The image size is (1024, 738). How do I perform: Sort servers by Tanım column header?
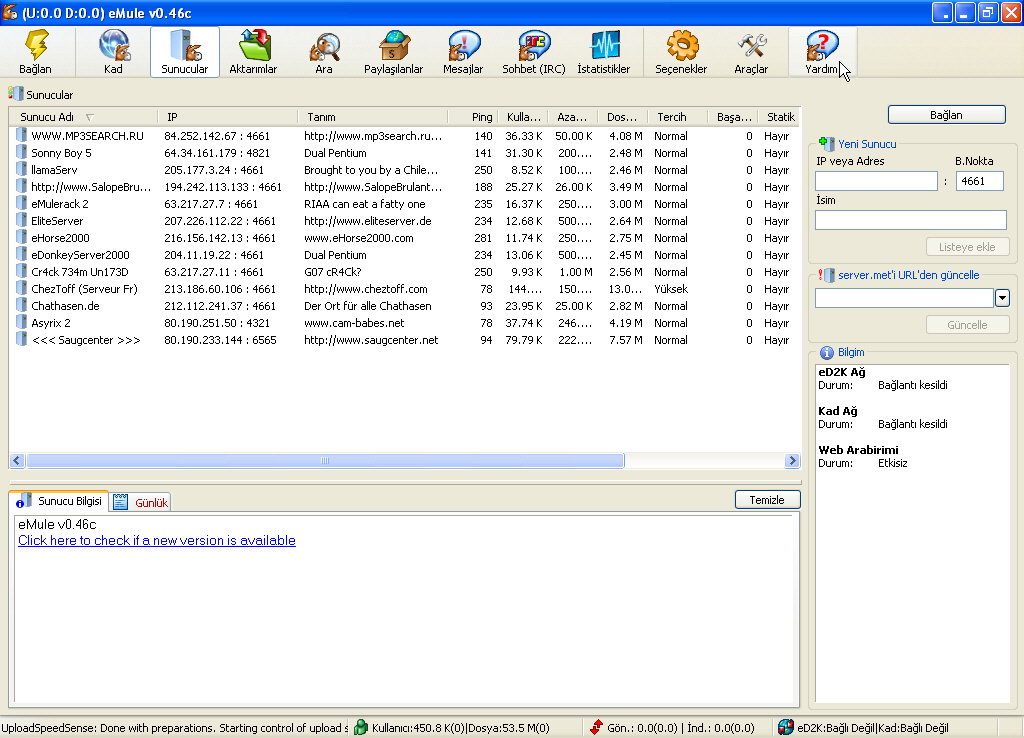pos(373,117)
